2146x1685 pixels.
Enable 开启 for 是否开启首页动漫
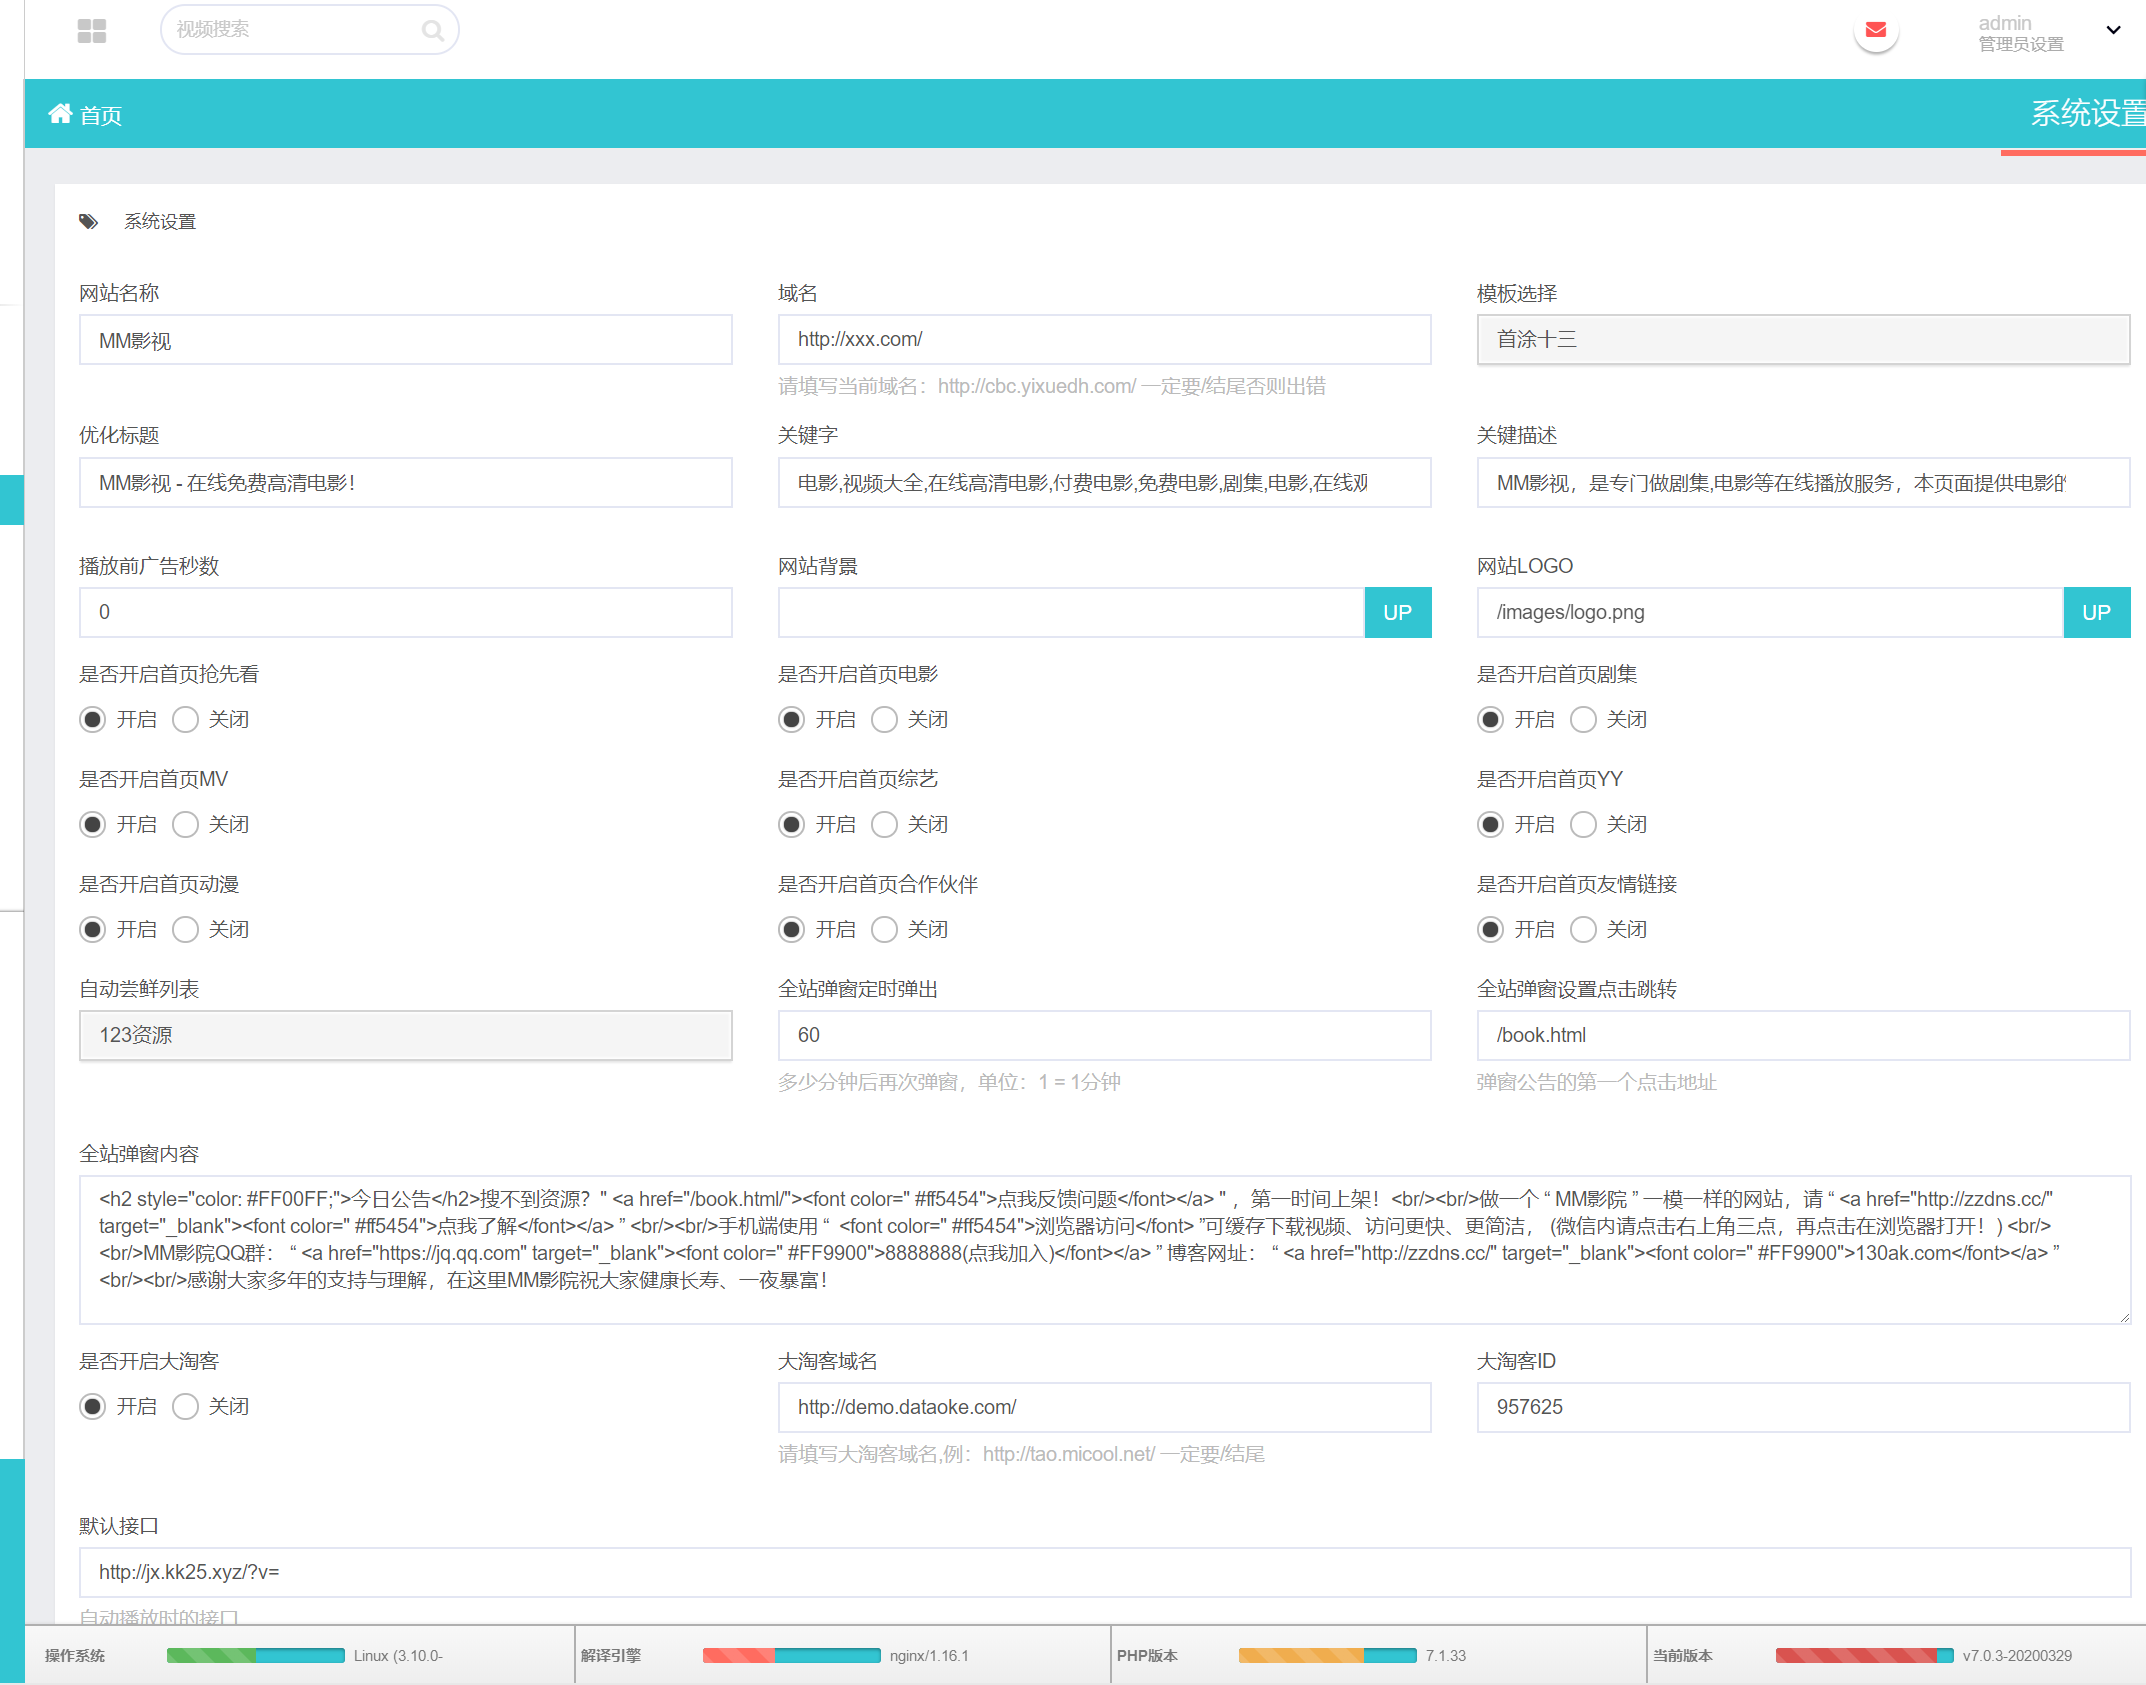point(92,929)
